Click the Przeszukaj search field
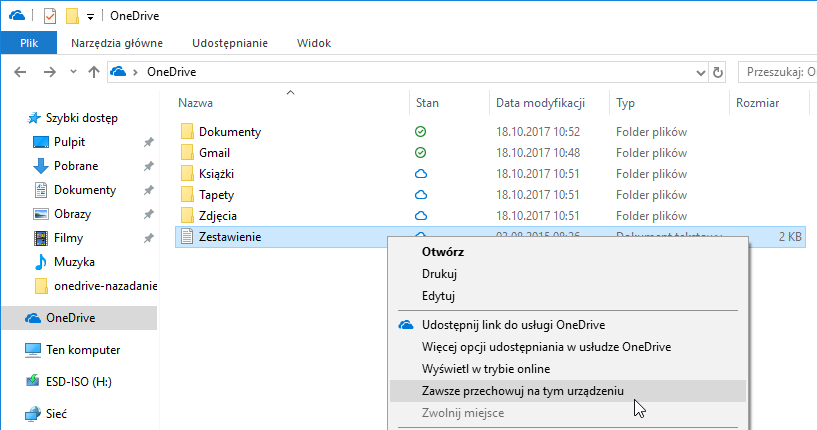The image size is (817, 430). (x=777, y=72)
